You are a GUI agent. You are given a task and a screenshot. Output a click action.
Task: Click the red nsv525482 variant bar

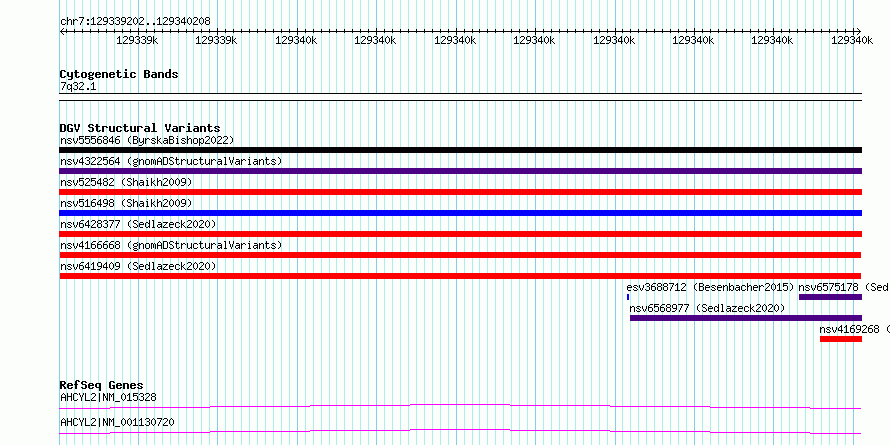tap(460, 192)
